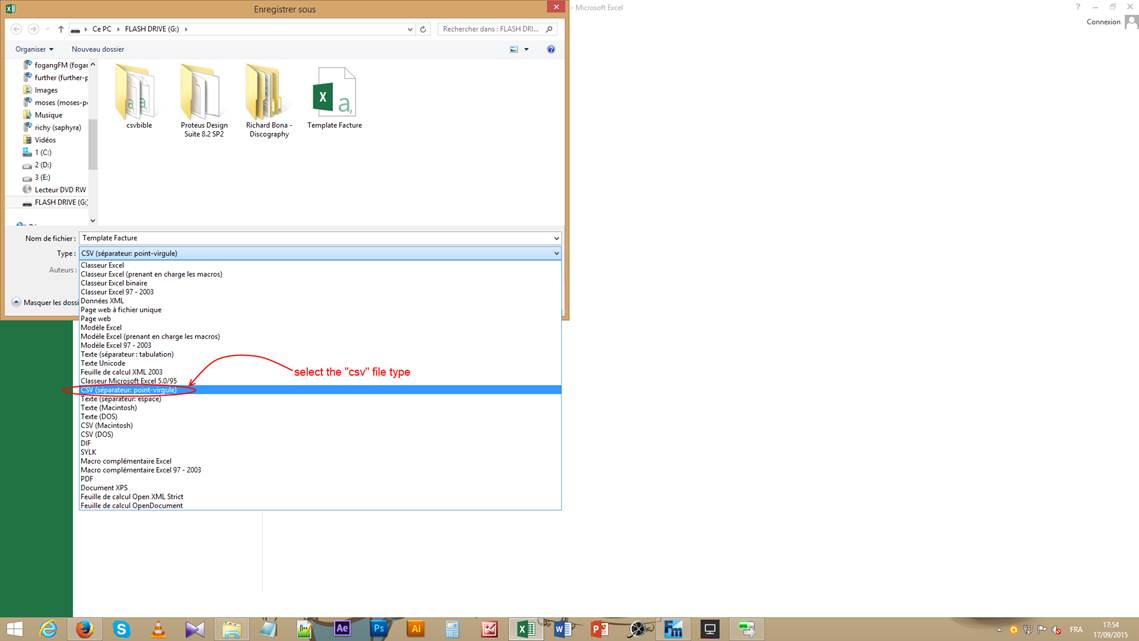The image size is (1139, 641).
Task: Select Images in navigation pane
Action: click(46, 90)
